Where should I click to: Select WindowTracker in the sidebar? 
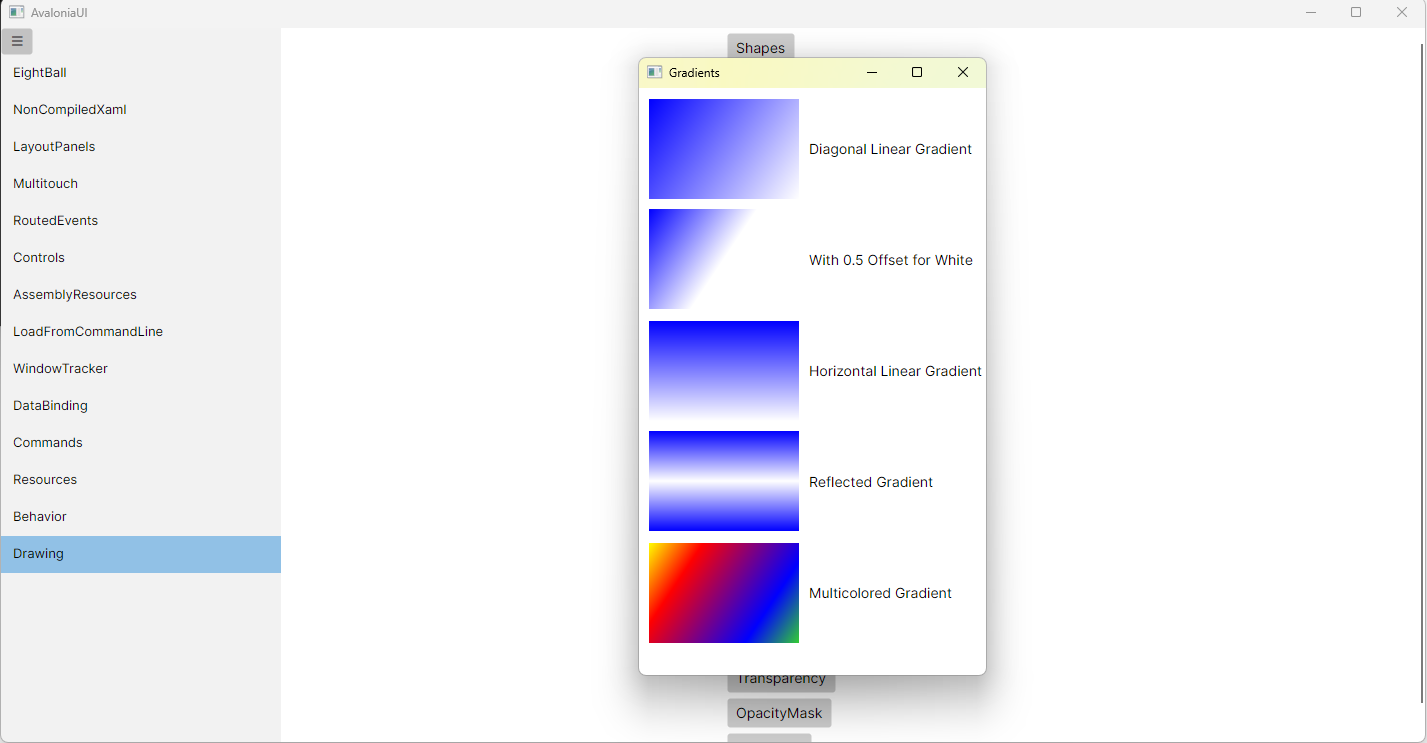click(141, 369)
